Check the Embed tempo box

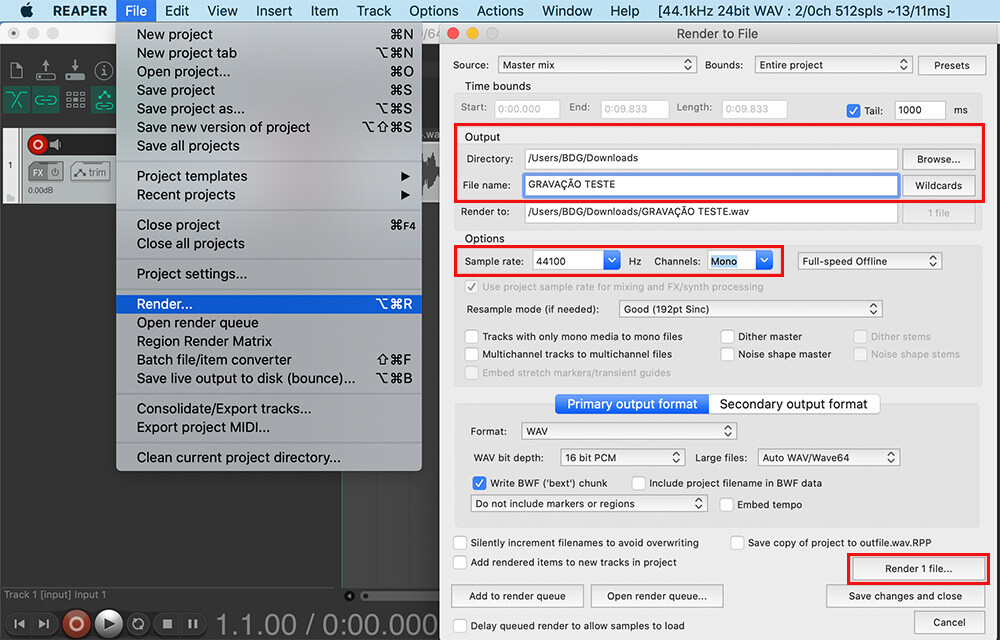point(726,504)
